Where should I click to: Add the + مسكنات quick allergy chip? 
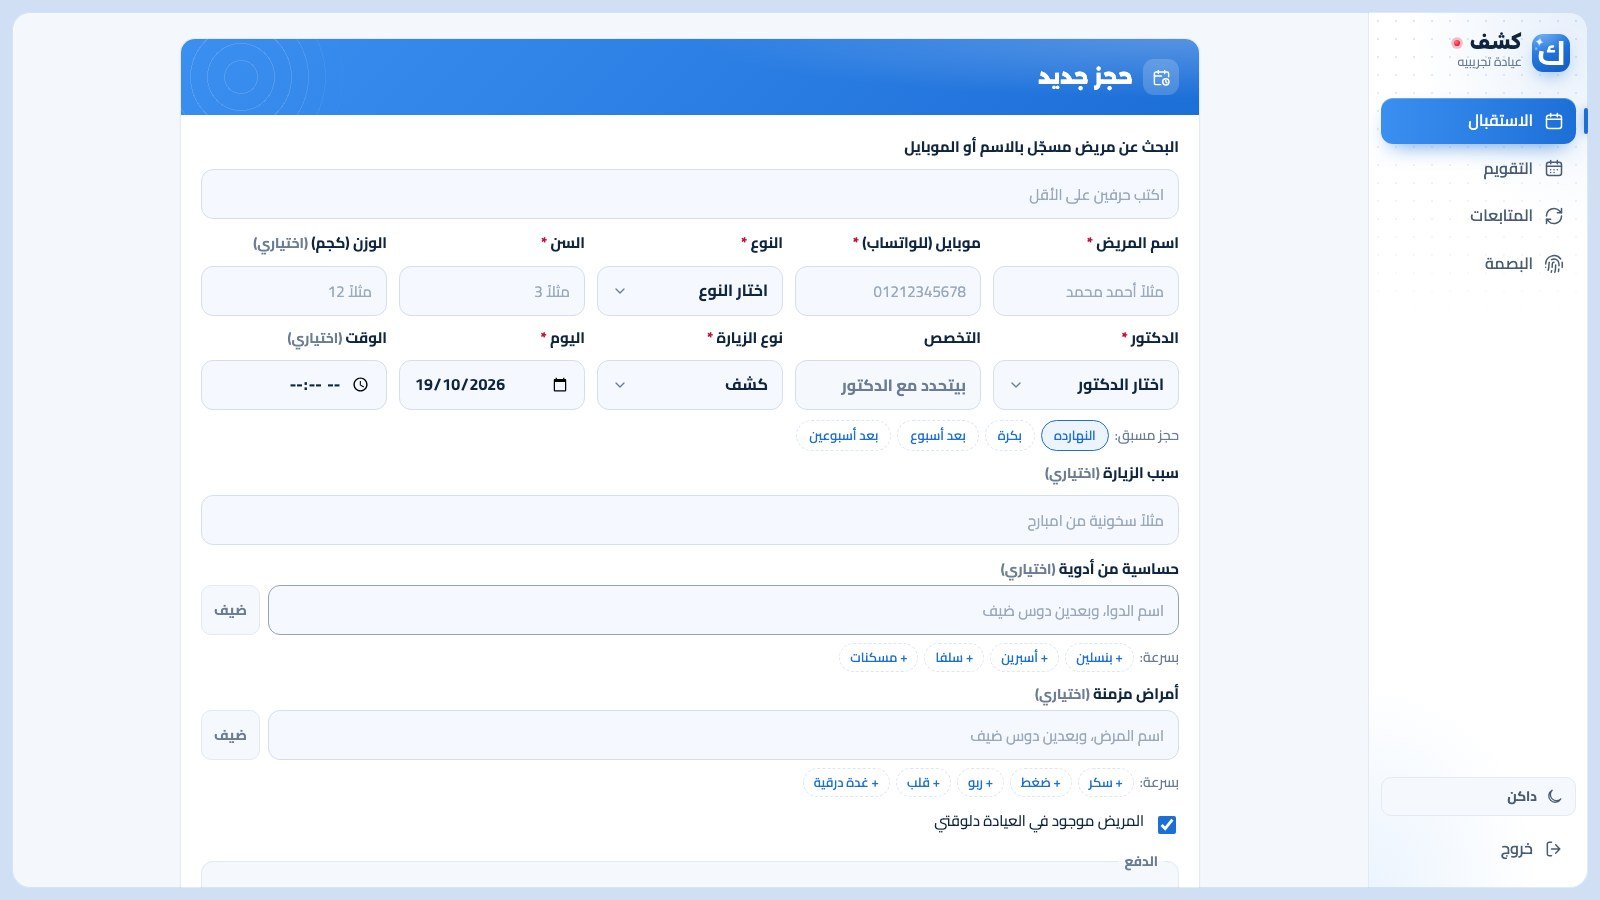pos(879,658)
